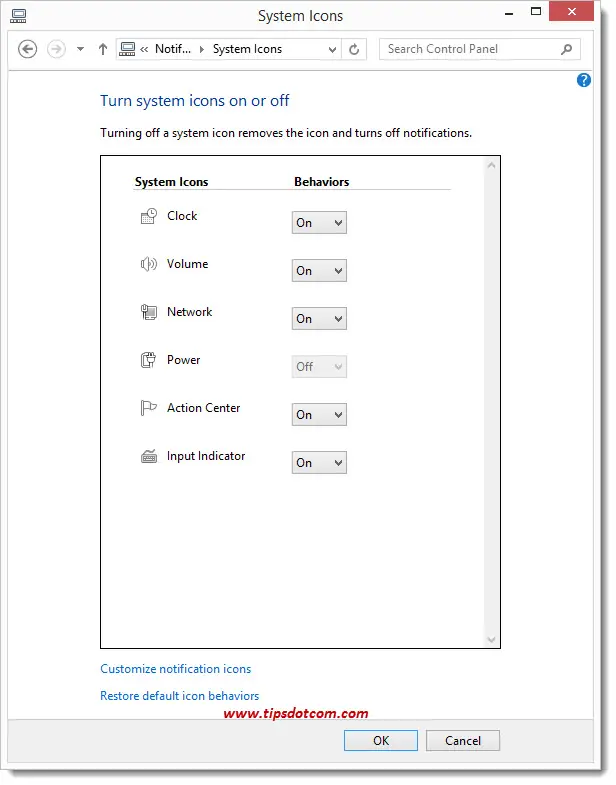
Task: Click the Cancel button
Action: (463, 741)
